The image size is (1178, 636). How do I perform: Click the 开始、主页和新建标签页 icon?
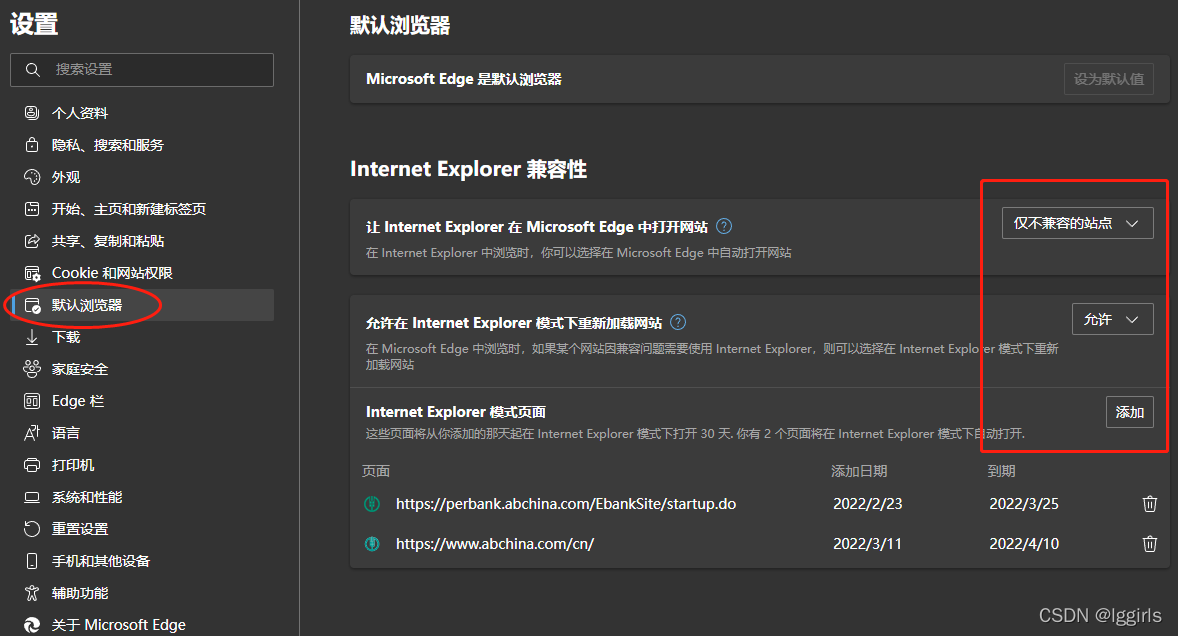(x=32, y=209)
